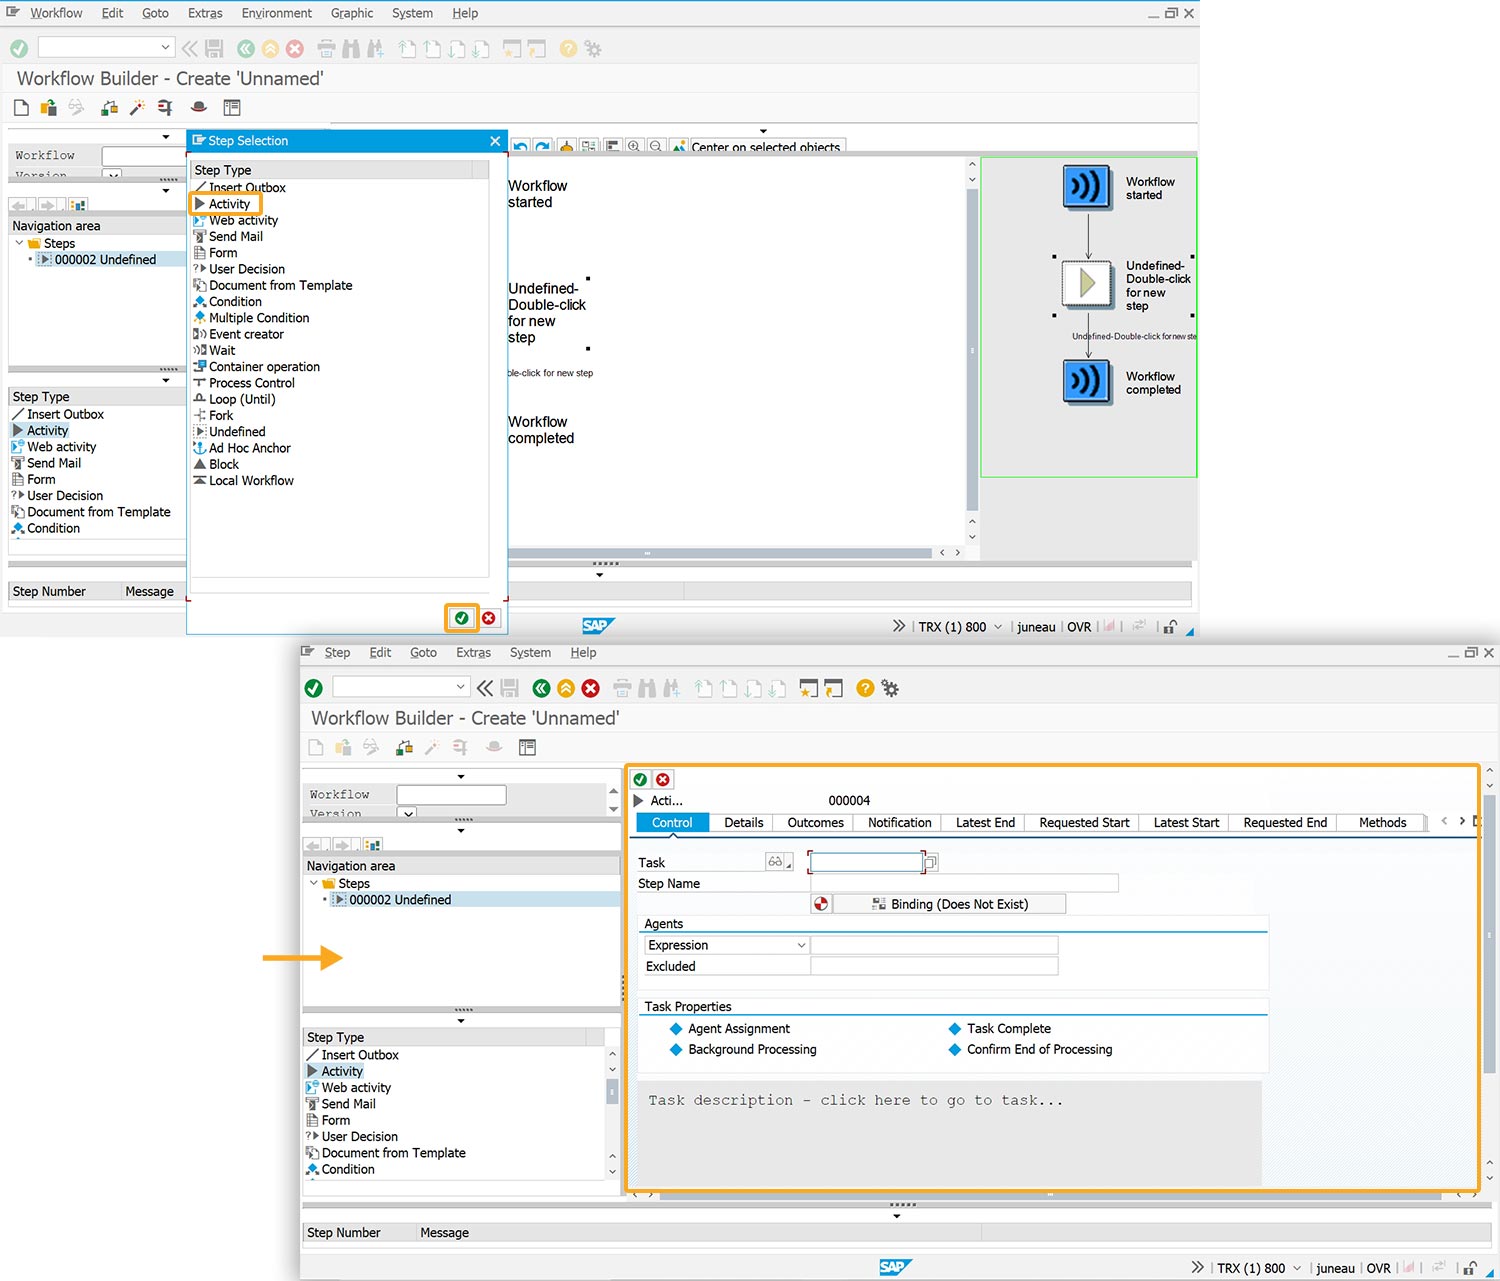Click into the Step Name input field
1500x1281 pixels.
point(964,884)
